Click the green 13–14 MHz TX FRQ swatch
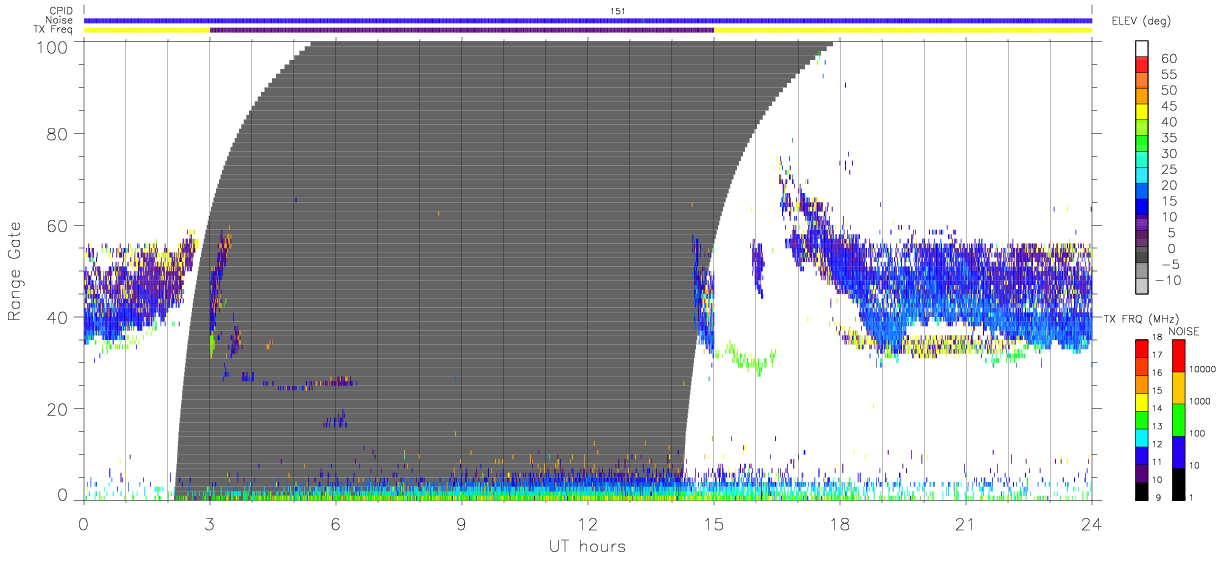This screenshot has height=567, width=1228. coord(1143,419)
